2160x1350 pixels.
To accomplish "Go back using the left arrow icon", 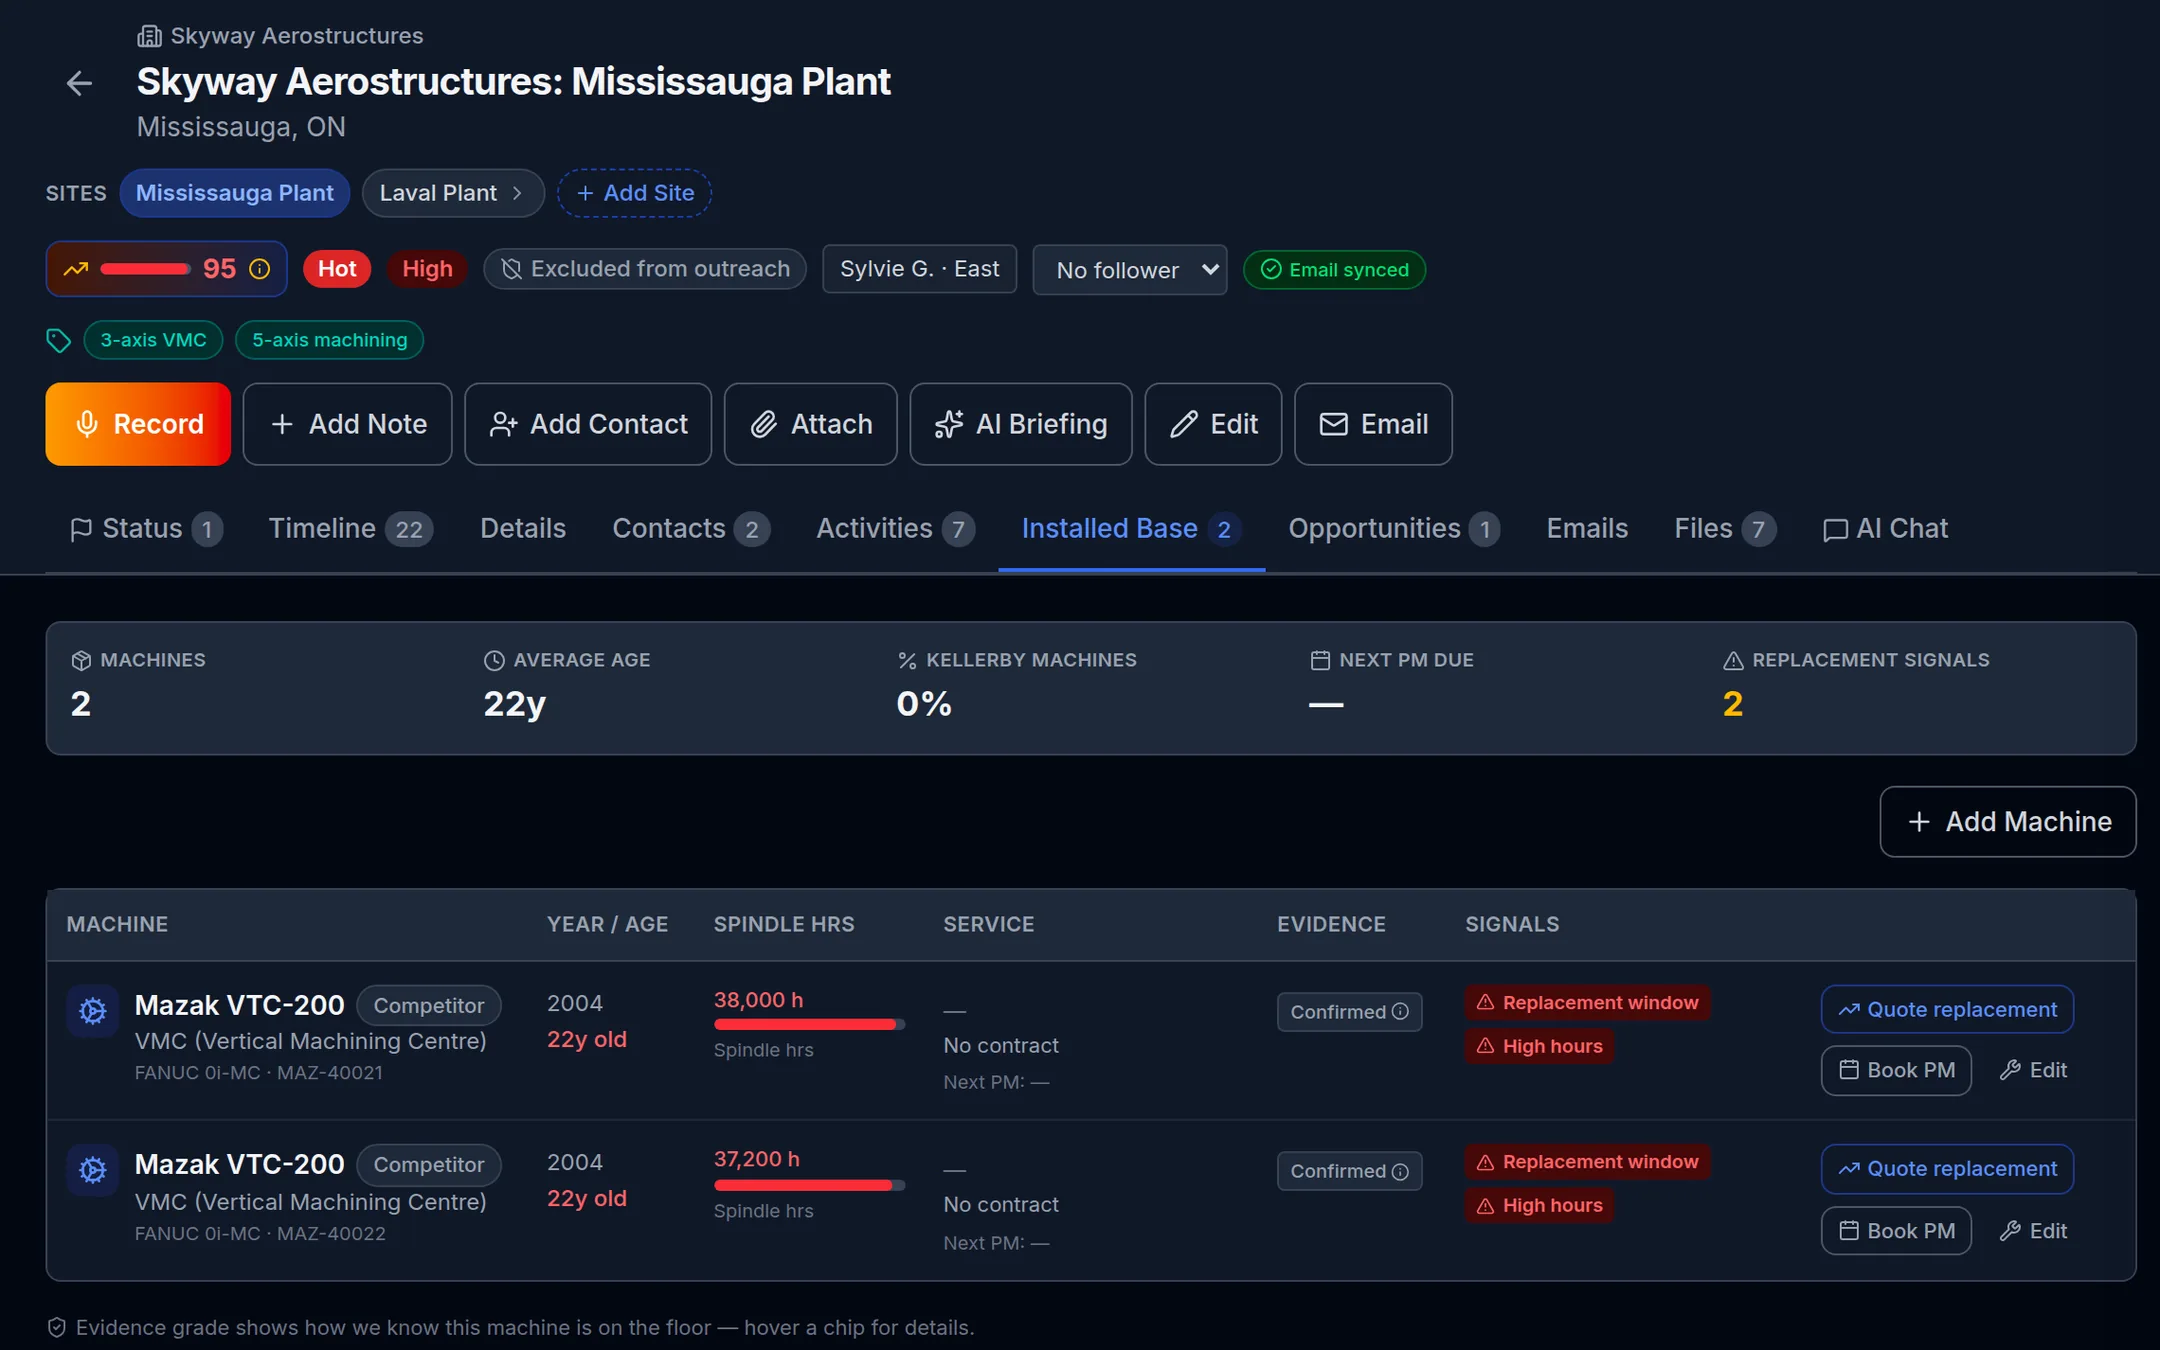I will coord(79,83).
